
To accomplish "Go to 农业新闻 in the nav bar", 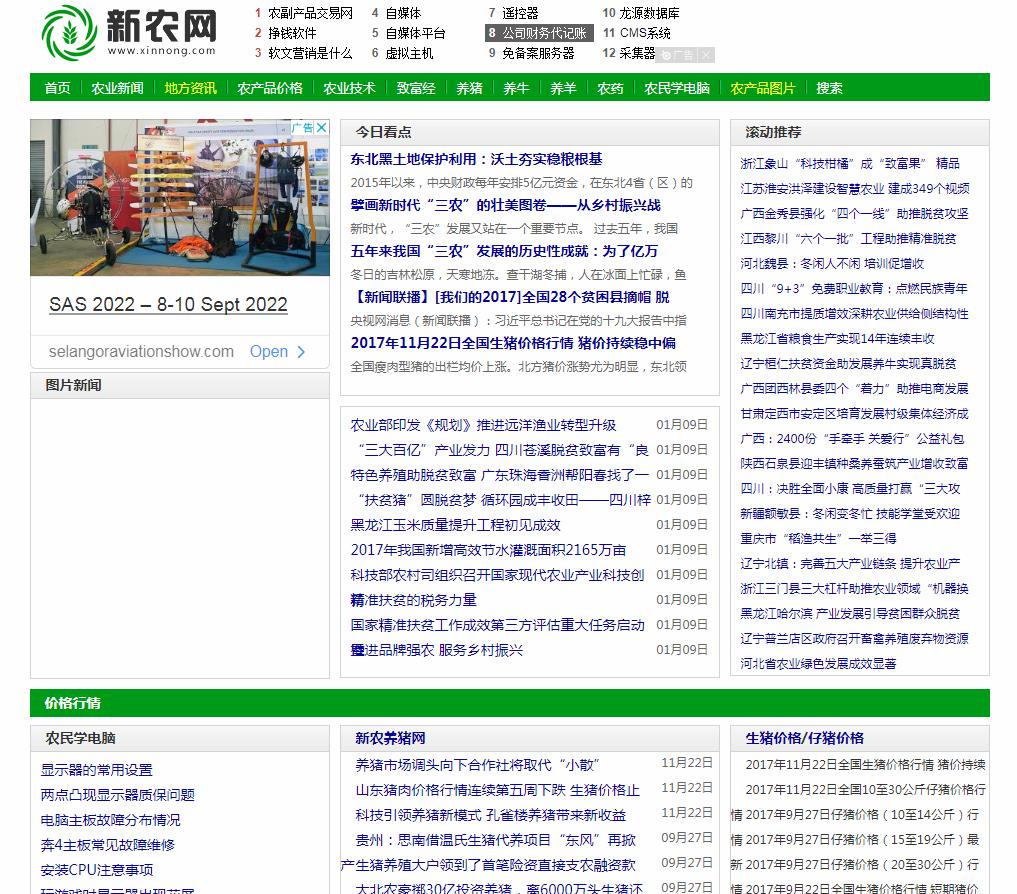I will tap(117, 88).
